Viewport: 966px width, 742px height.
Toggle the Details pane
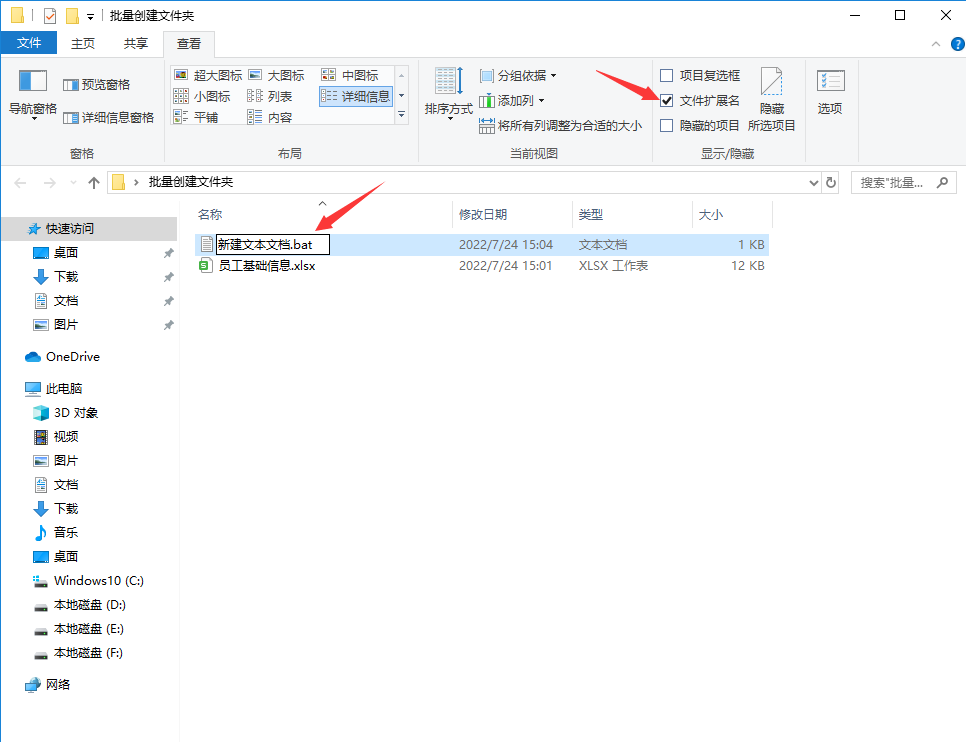pyautogui.click(x=108, y=117)
